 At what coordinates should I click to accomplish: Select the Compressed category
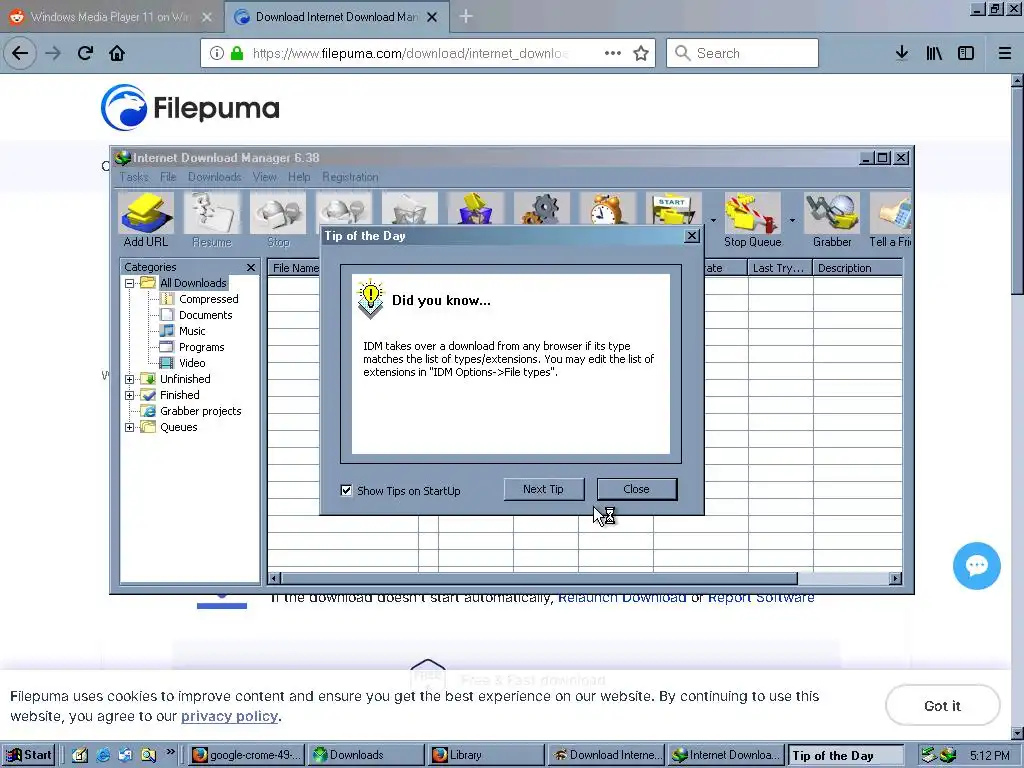[x=208, y=299]
